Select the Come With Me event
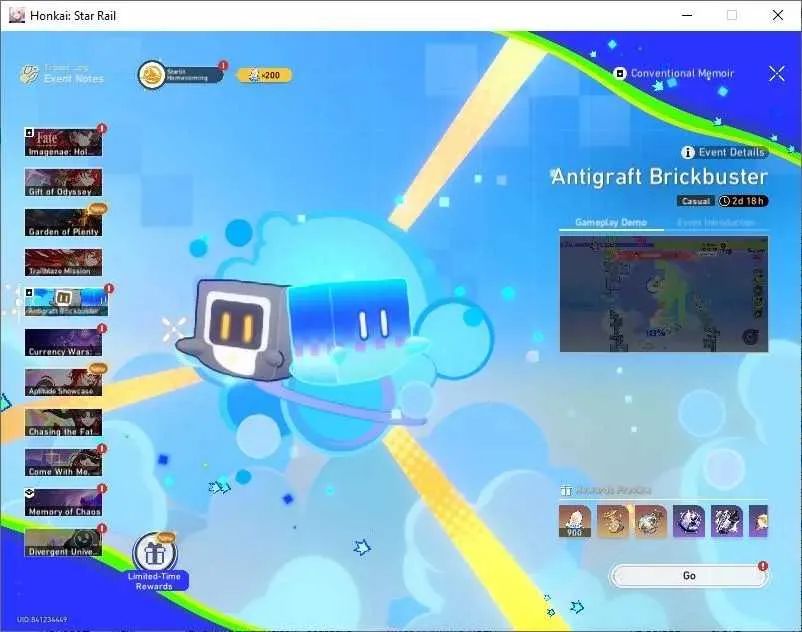The image size is (802, 632). click(63, 463)
